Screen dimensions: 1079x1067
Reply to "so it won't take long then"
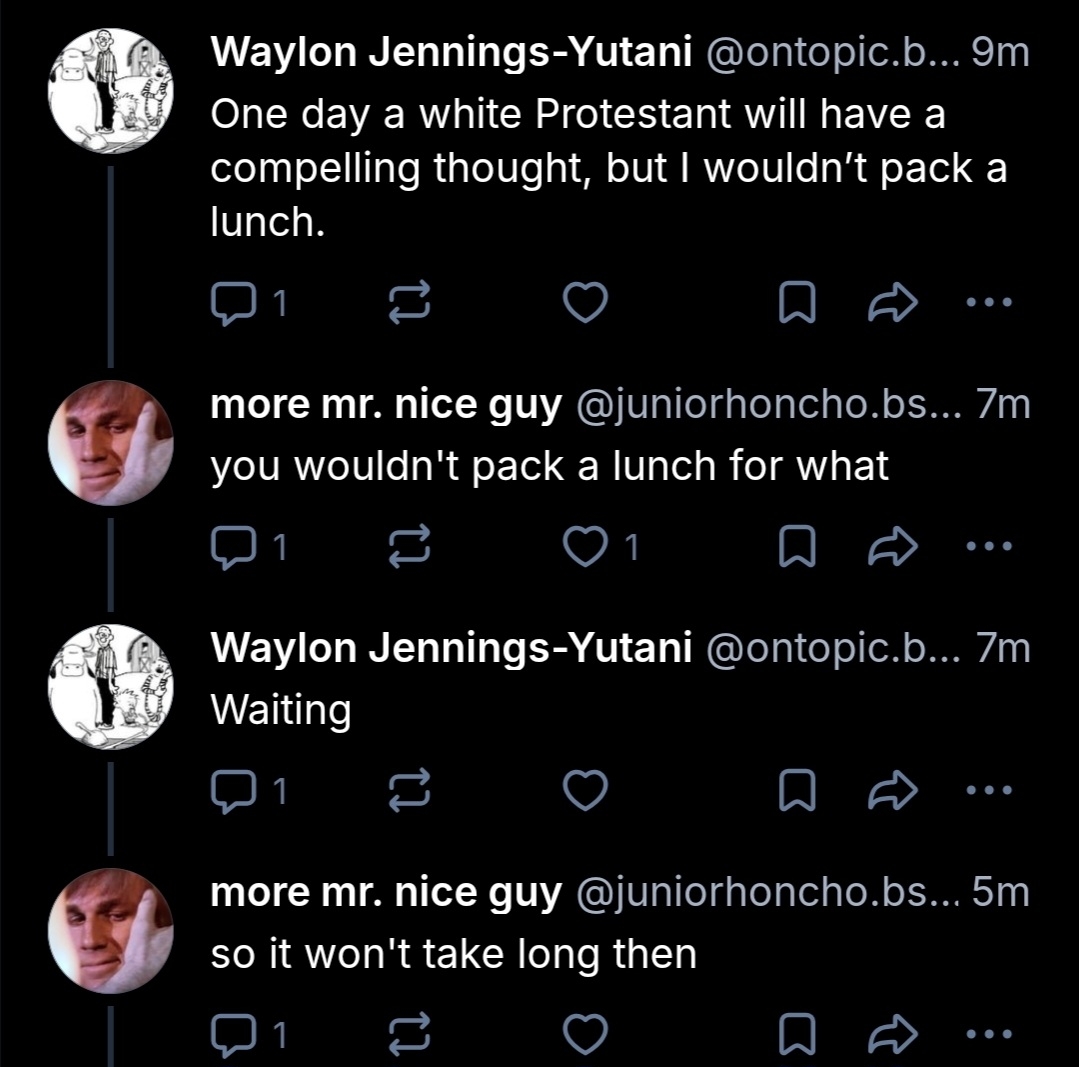tap(233, 1036)
